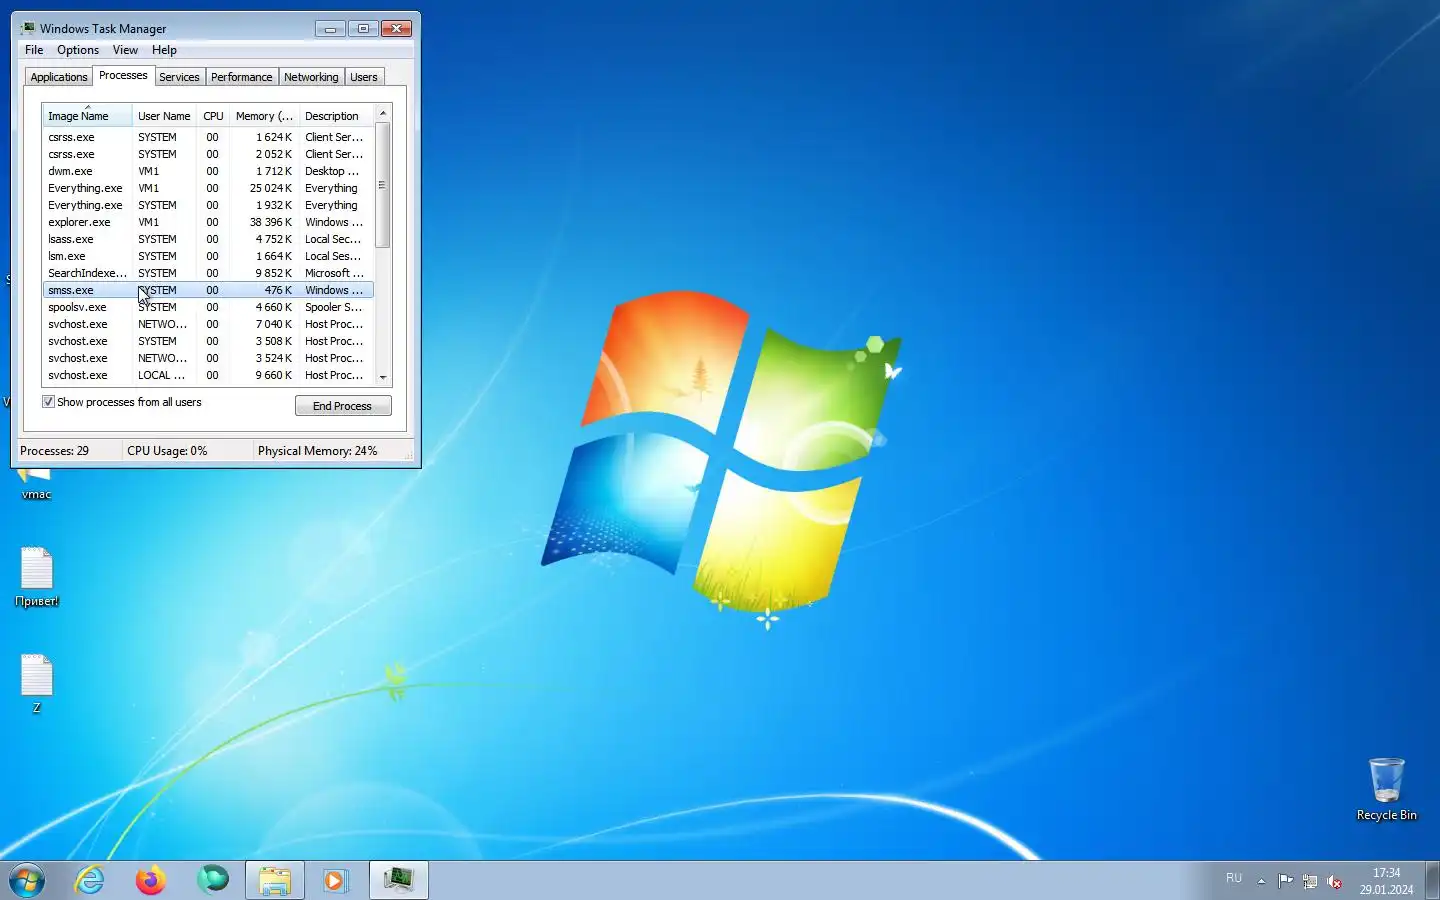Select the dwm.exe process row
This screenshot has width=1440, height=900.
coord(208,171)
